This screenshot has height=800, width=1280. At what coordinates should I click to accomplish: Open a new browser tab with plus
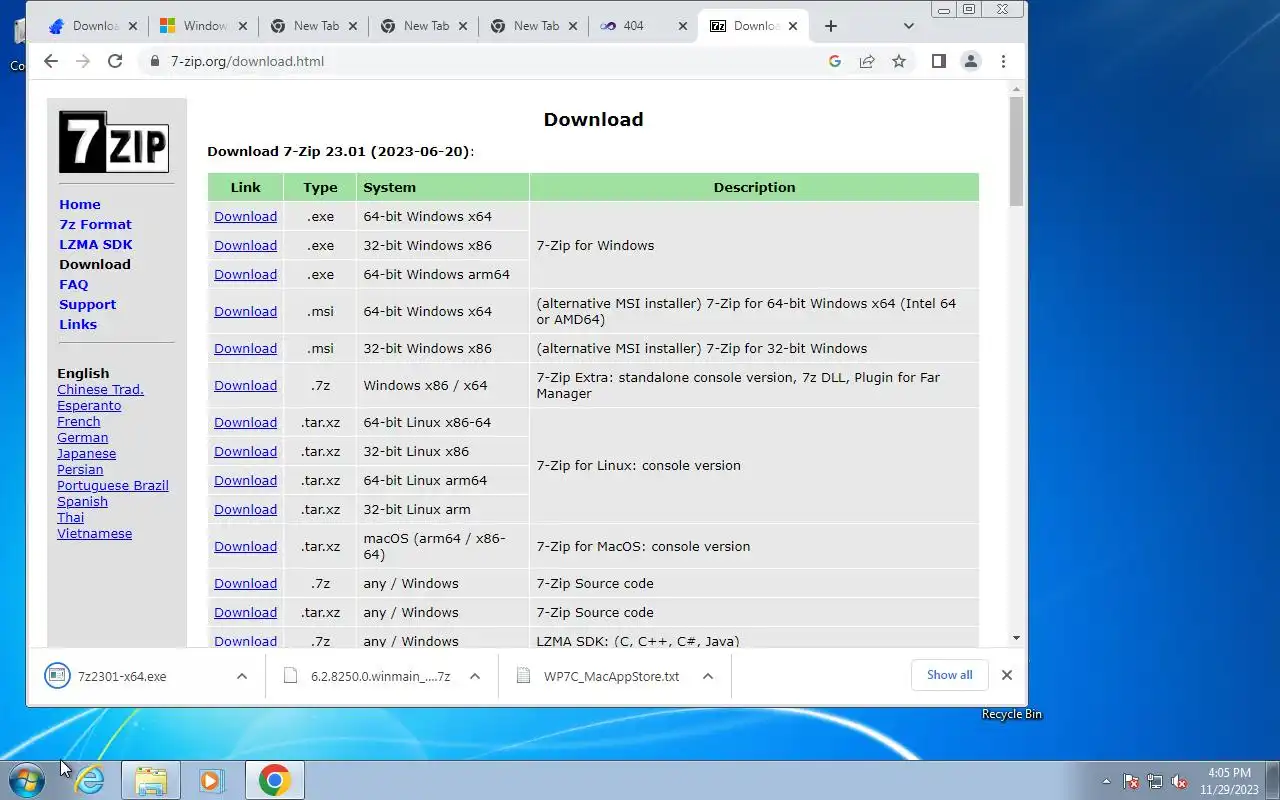[831, 26]
